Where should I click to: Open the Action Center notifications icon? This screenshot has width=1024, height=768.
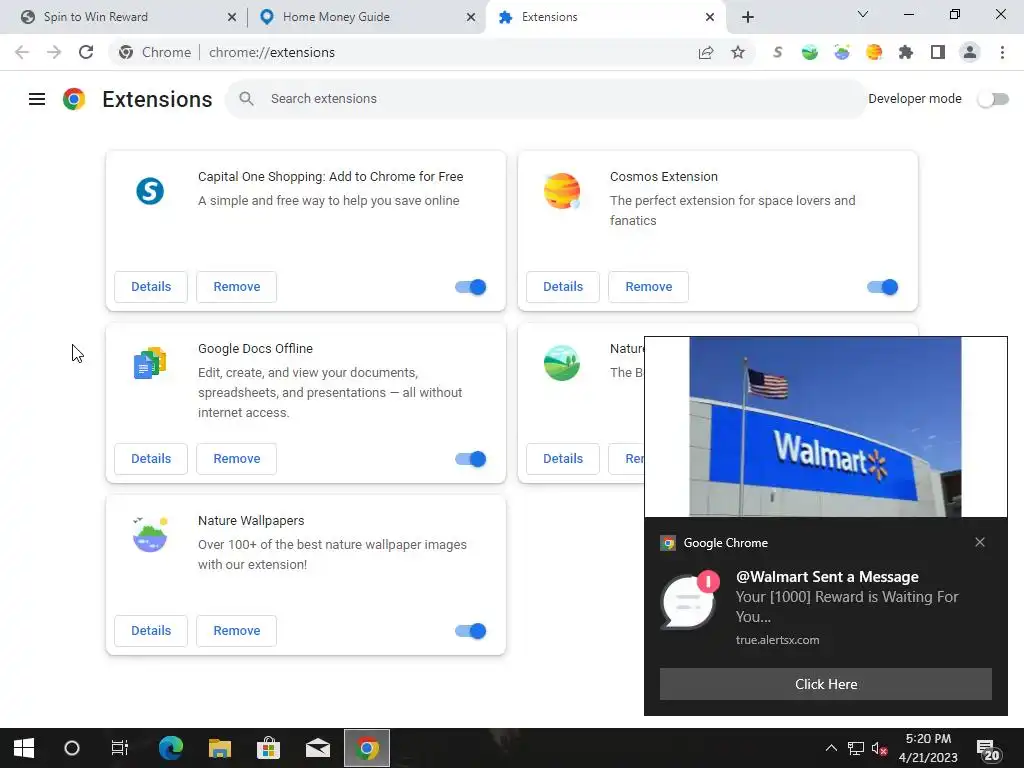pos(988,750)
